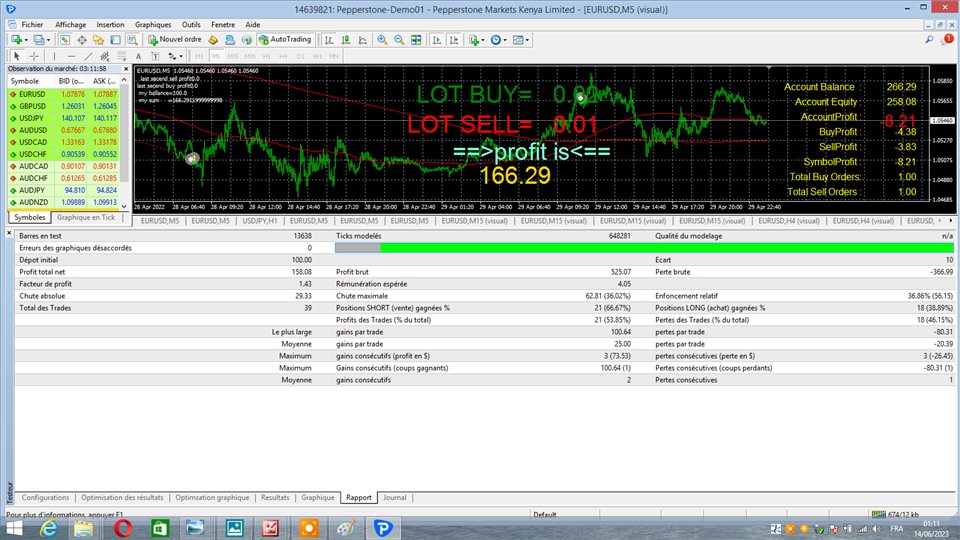This screenshot has width=960, height=540.
Task: Toggle the Market Watch window icon
Action: (x=64, y=40)
